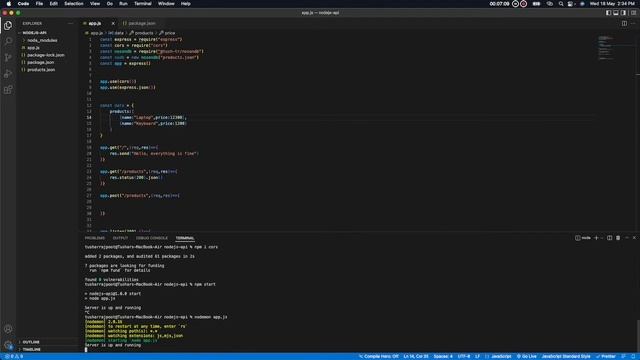Open the Manage gear in activity bar
The width and height of the screenshot is (640, 360).
[8, 345]
